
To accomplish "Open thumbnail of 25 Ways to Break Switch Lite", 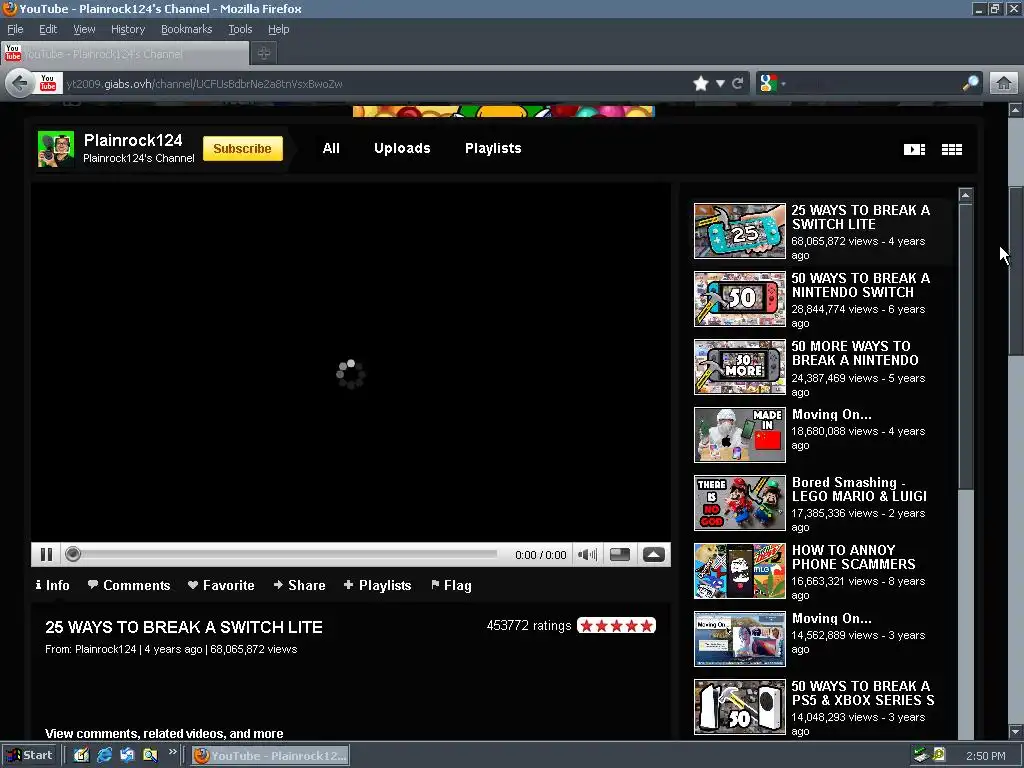I will pos(739,231).
